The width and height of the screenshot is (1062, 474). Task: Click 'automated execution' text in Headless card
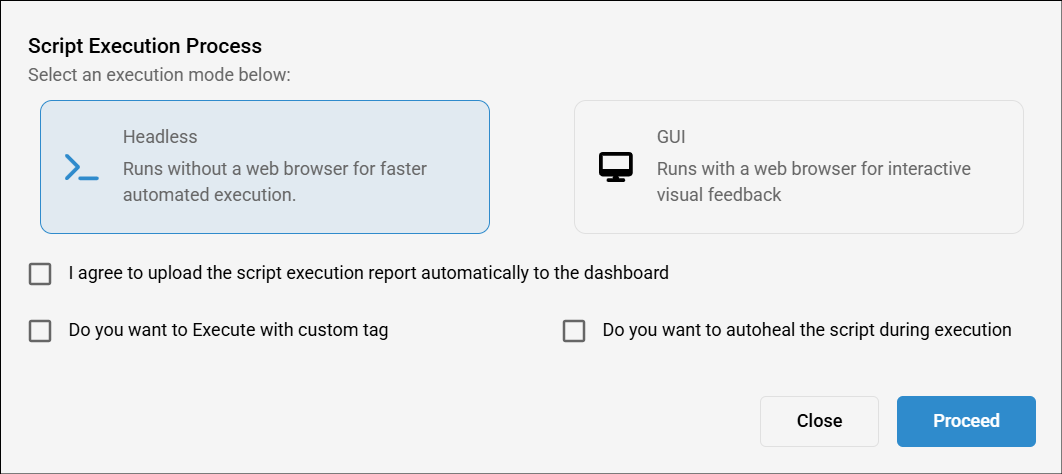(x=209, y=195)
